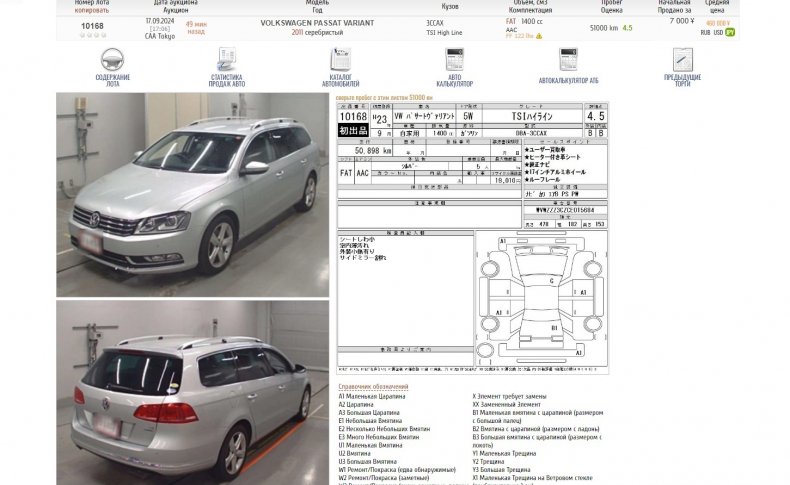Click lot number 10168
790x485 pixels.
click(x=92, y=26)
